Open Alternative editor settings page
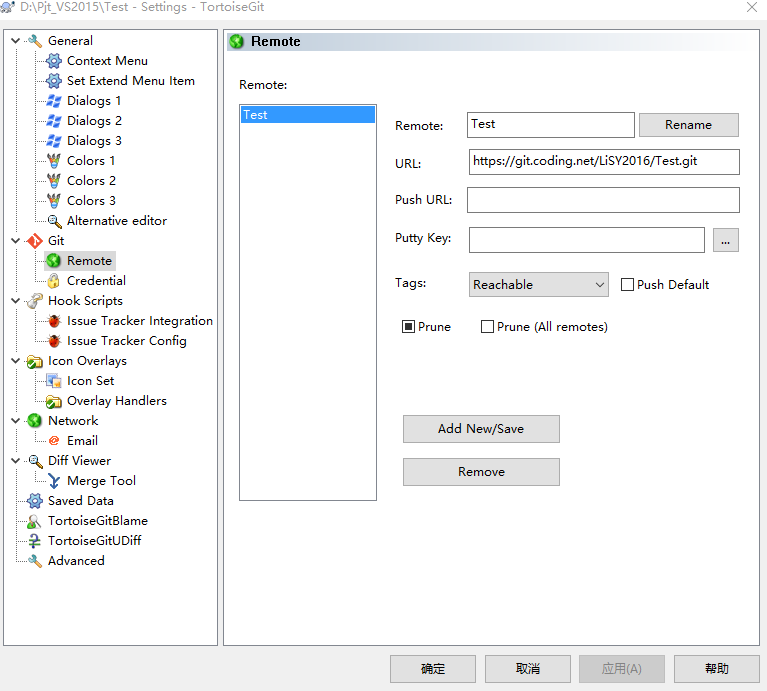Screen dimensions: 767x691 [117, 221]
